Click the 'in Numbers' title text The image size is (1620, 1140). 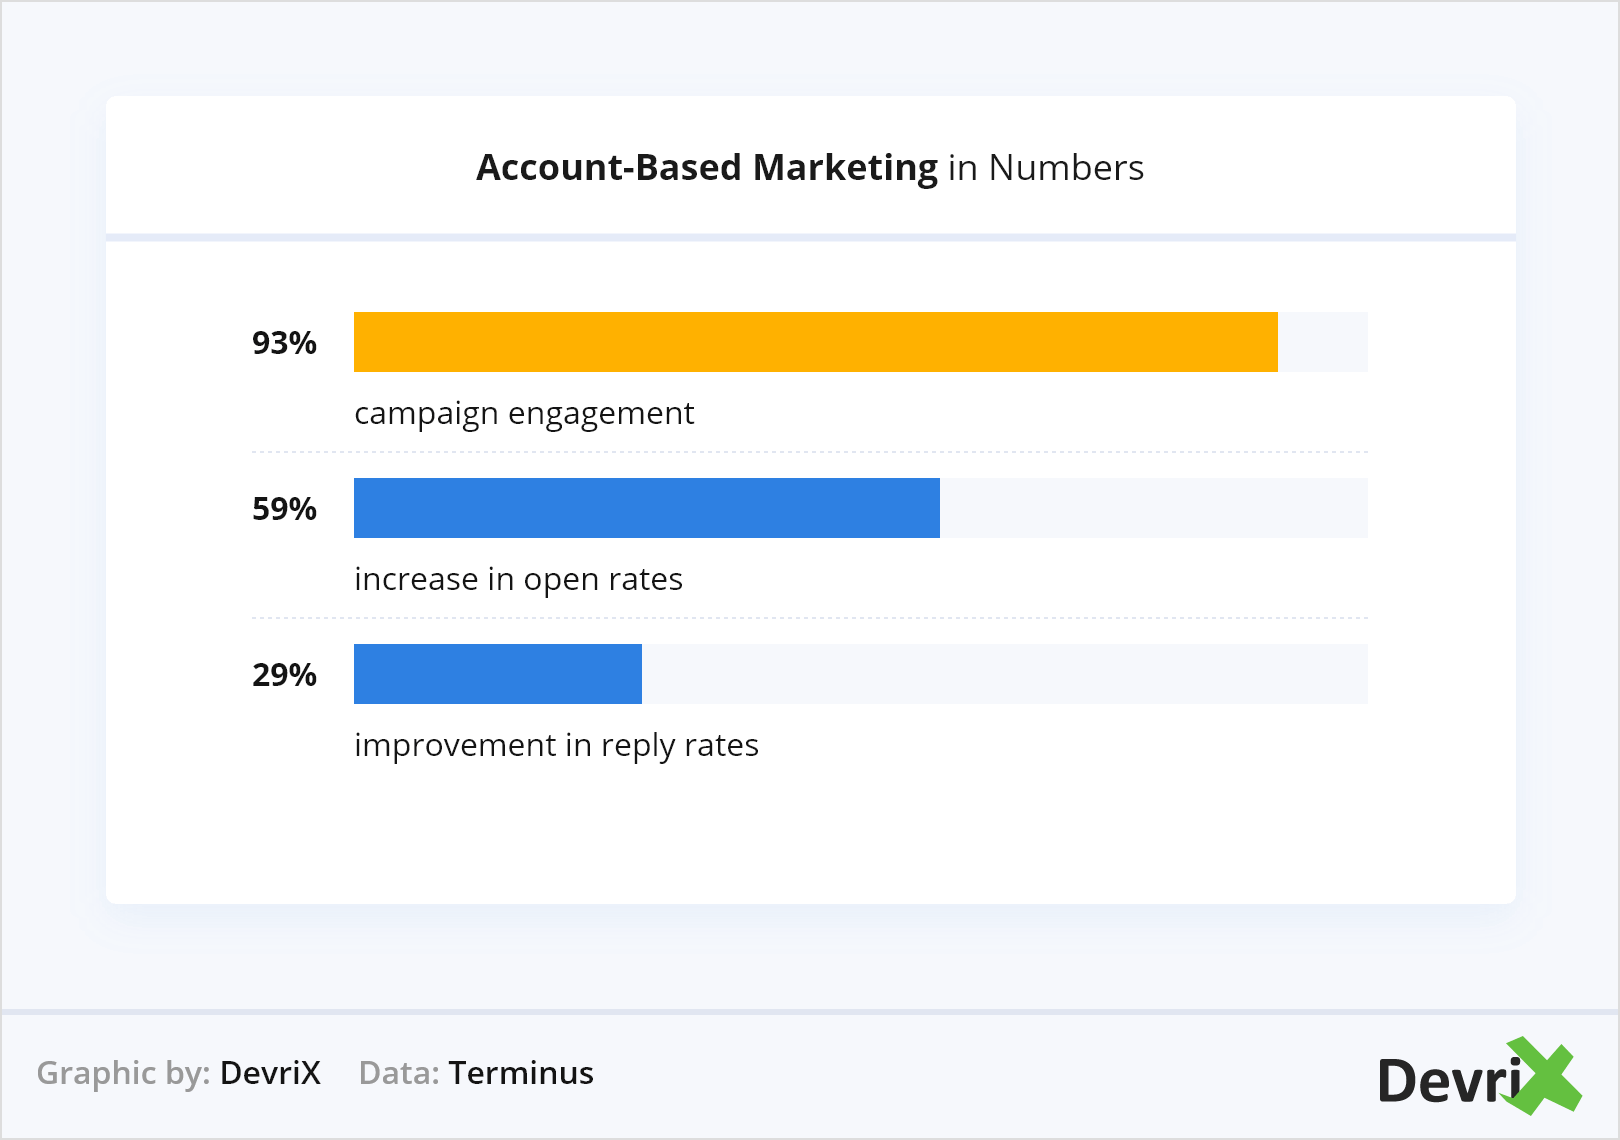coord(1045,167)
